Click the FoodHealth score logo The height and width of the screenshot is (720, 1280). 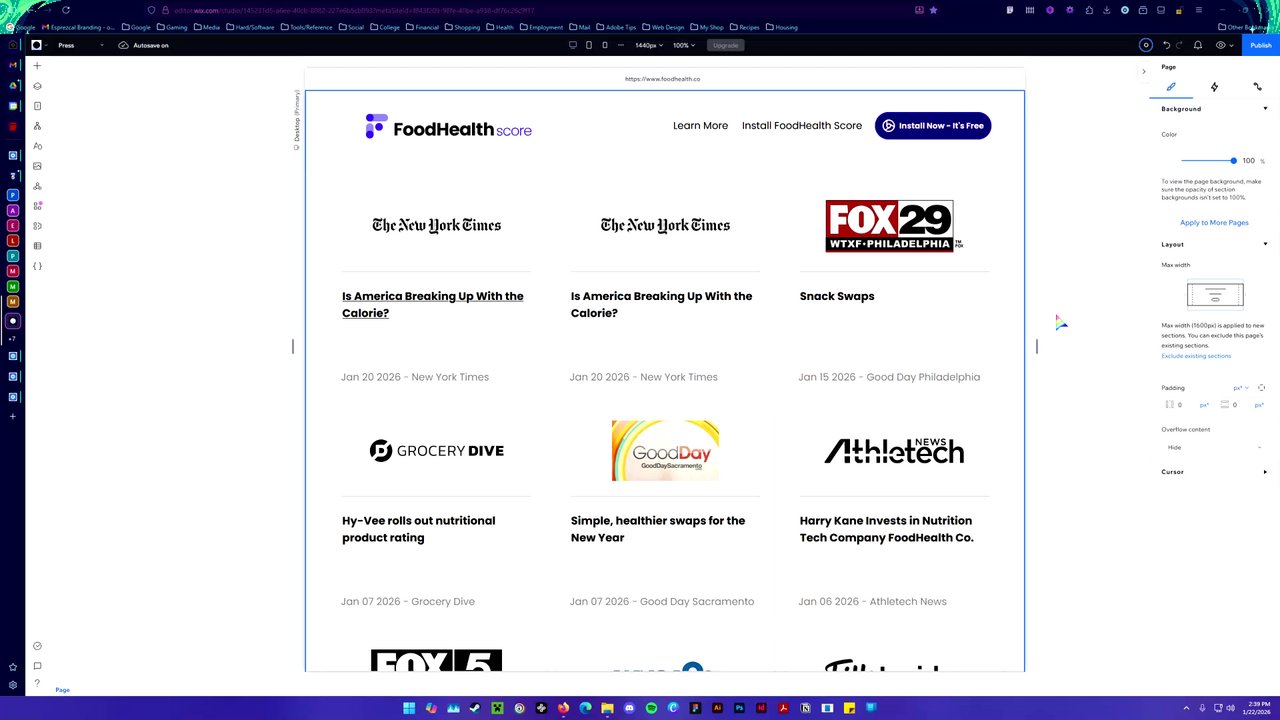(448, 127)
